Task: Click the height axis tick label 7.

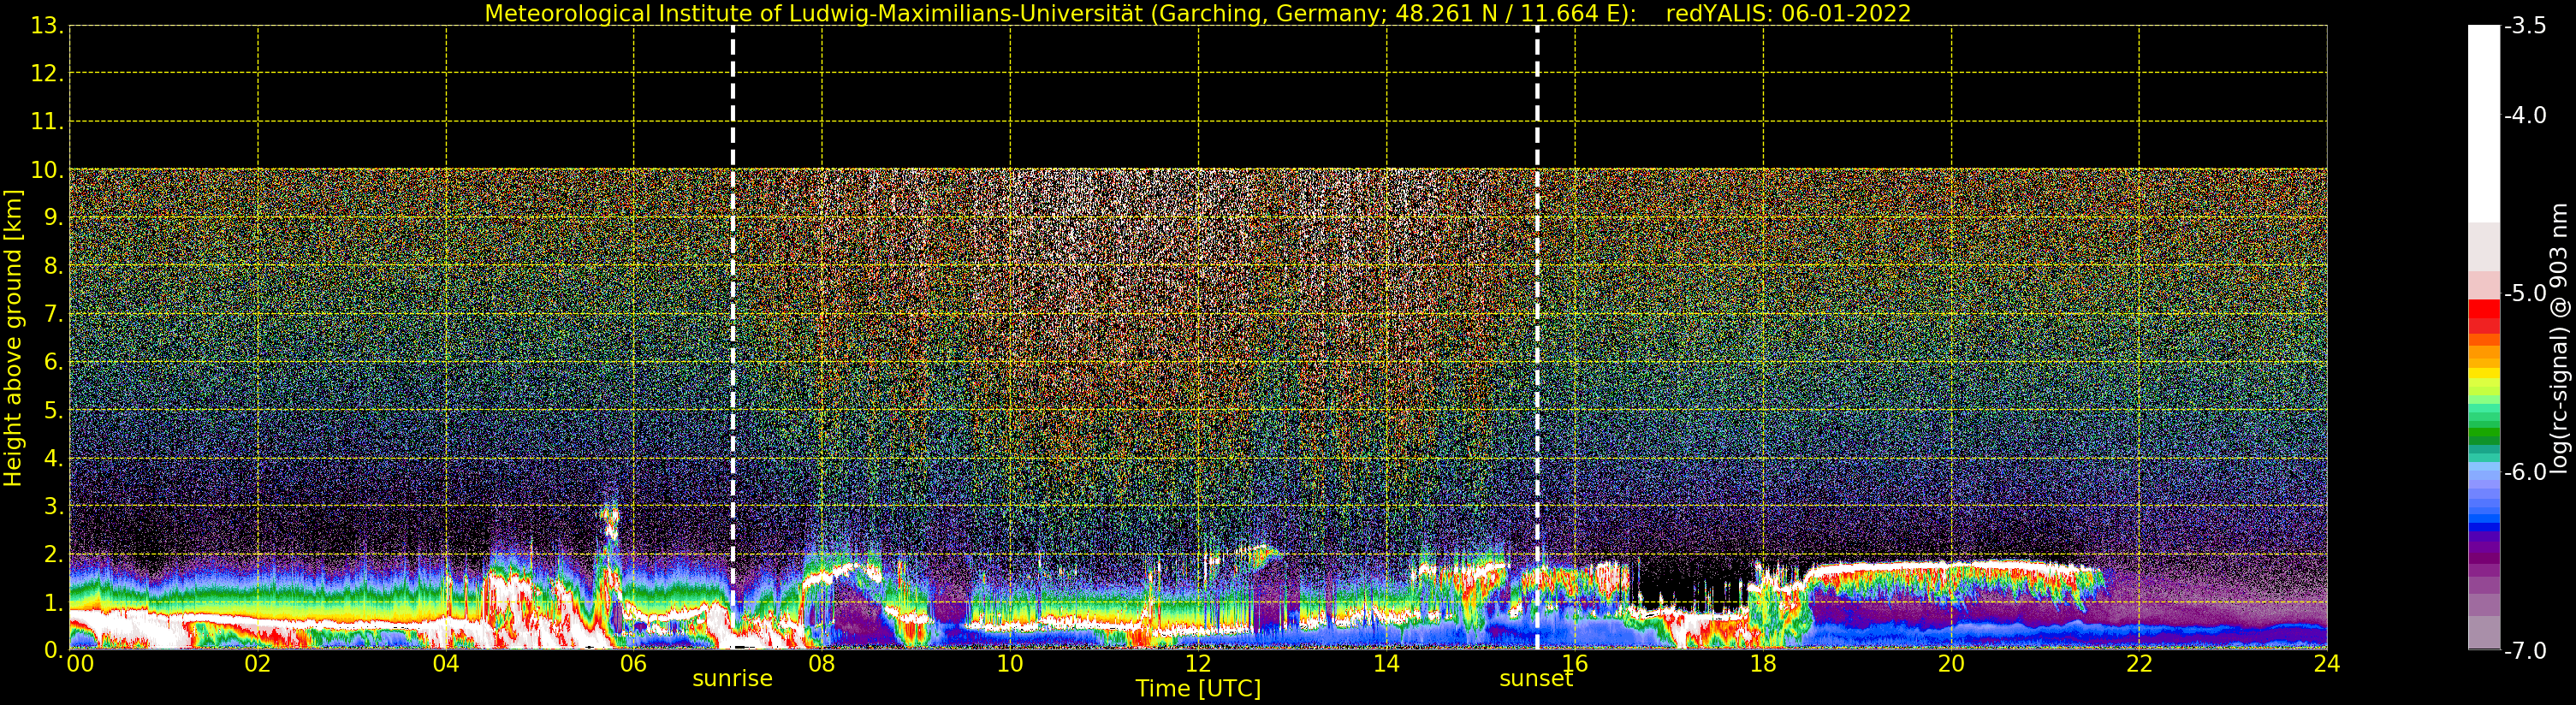Action: (x=53, y=314)
